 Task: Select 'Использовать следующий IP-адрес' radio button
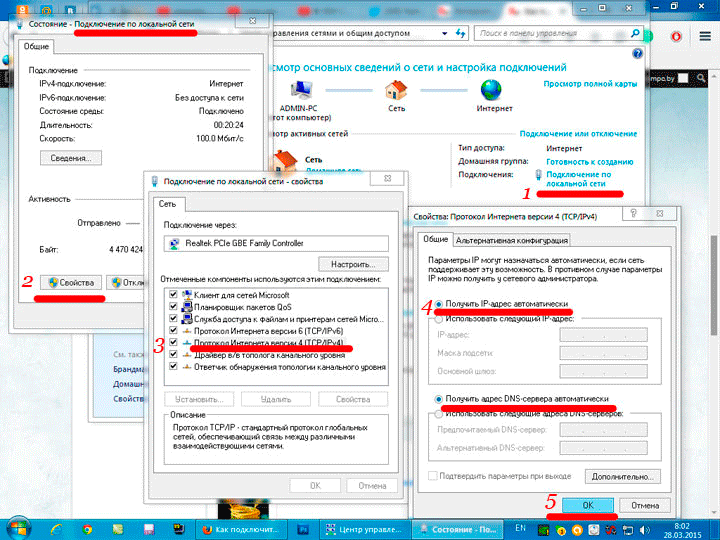(x=439, y=319)
